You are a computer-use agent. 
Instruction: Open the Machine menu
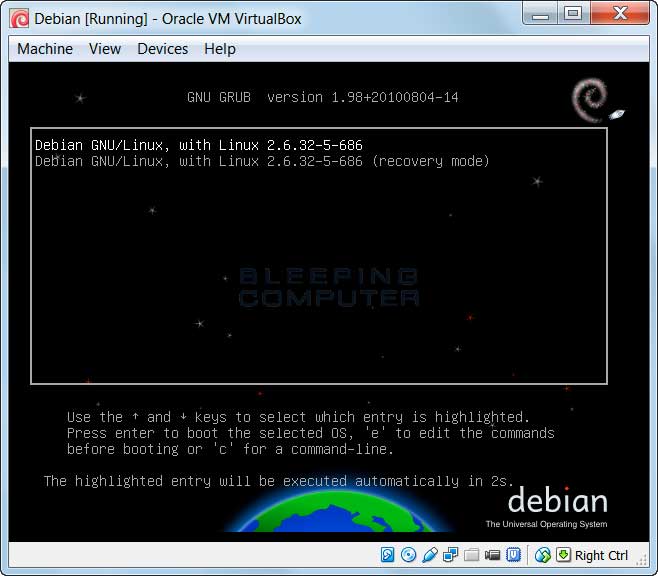(45, 49)
